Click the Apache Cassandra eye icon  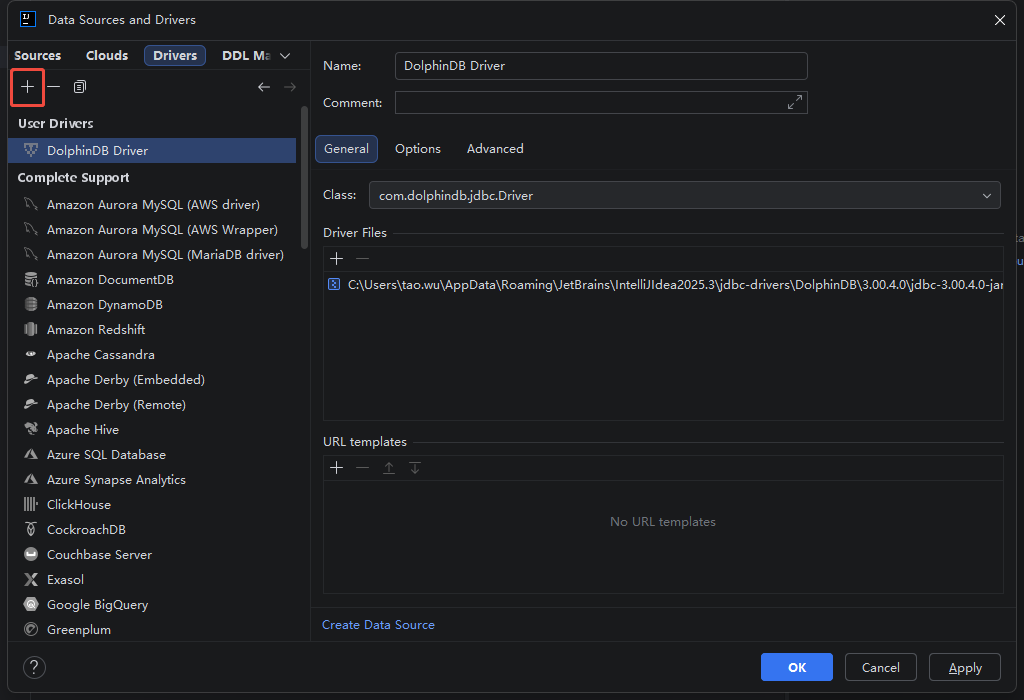[x=31, y=354]
